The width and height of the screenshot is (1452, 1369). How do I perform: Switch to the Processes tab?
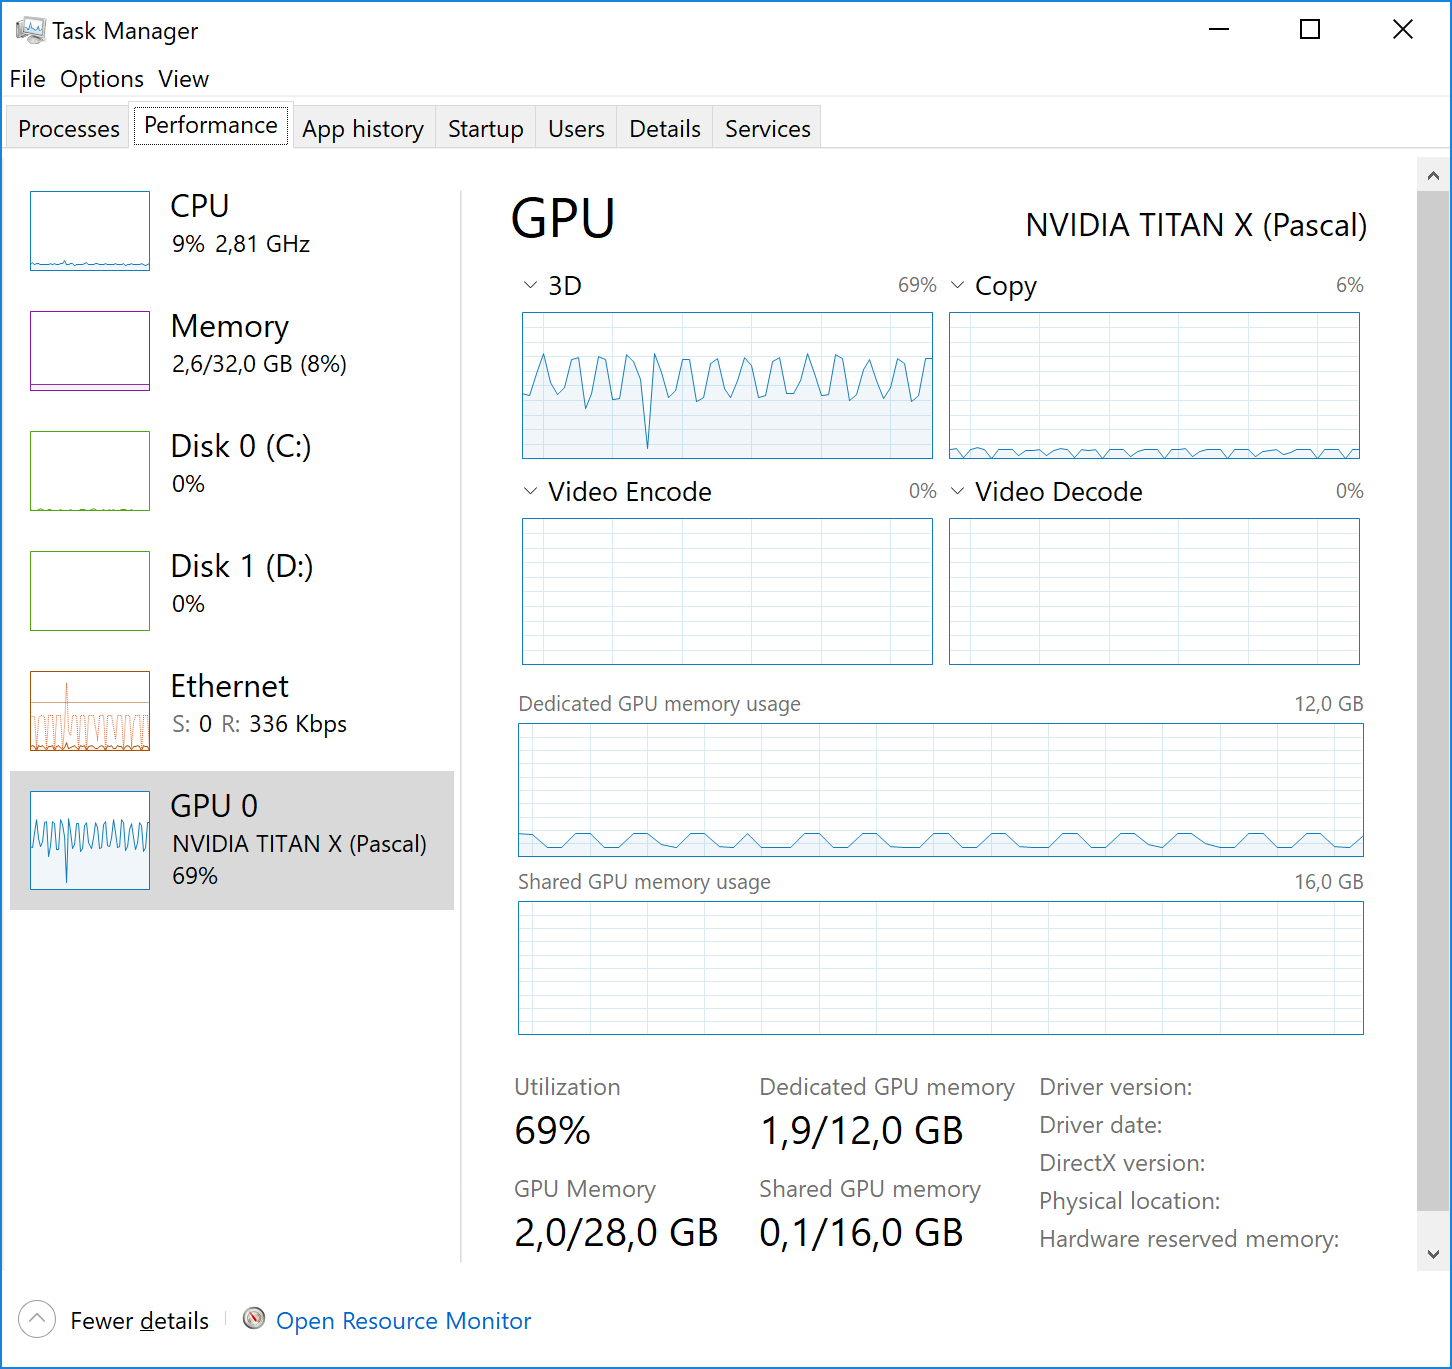pyautogui.click(x=69, y=129)
